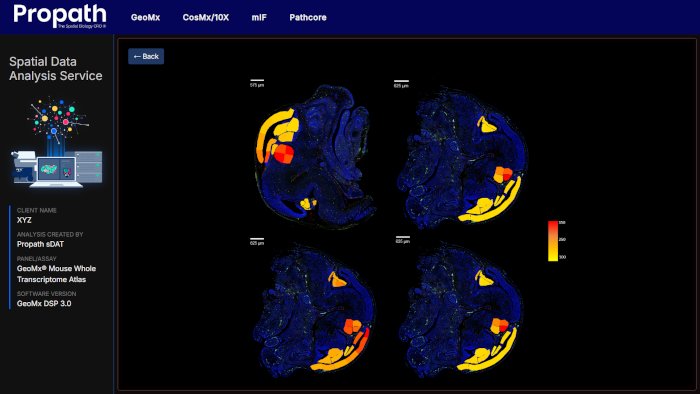Click the Back button
The height and width of the screenshot is (394, 700).
tap(146, 56)
